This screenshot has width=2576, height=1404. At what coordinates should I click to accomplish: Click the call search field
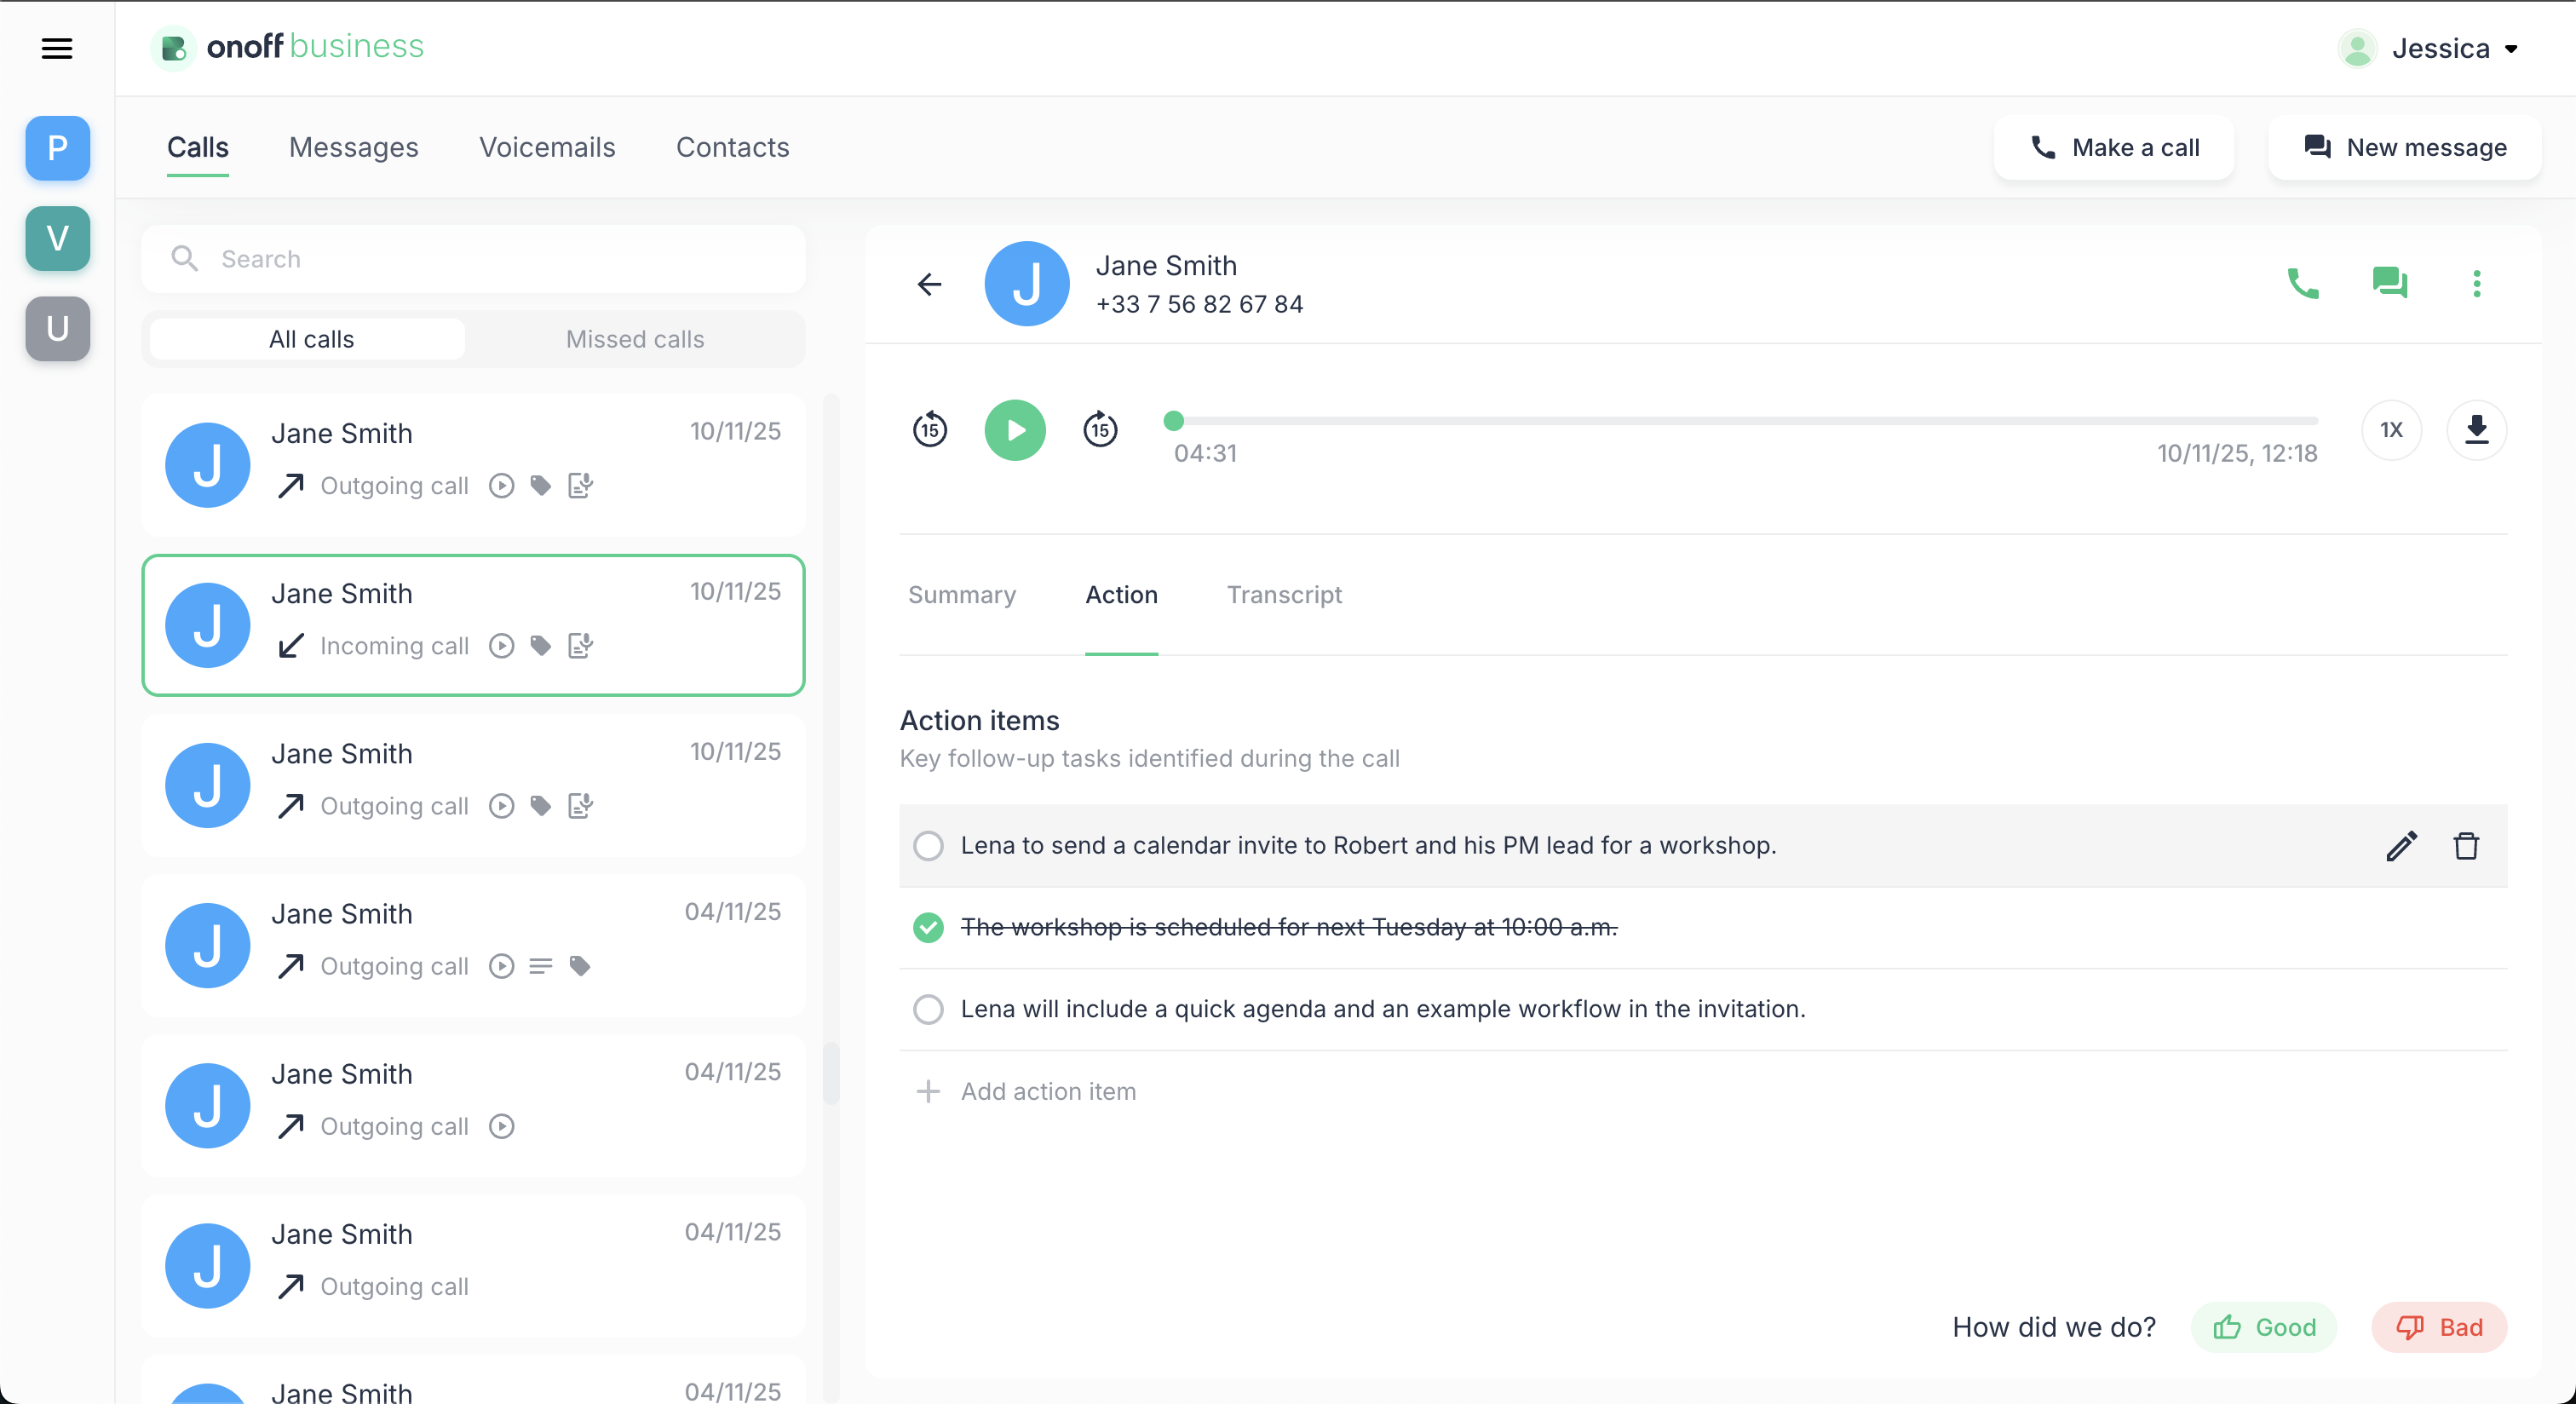[473, 259]
